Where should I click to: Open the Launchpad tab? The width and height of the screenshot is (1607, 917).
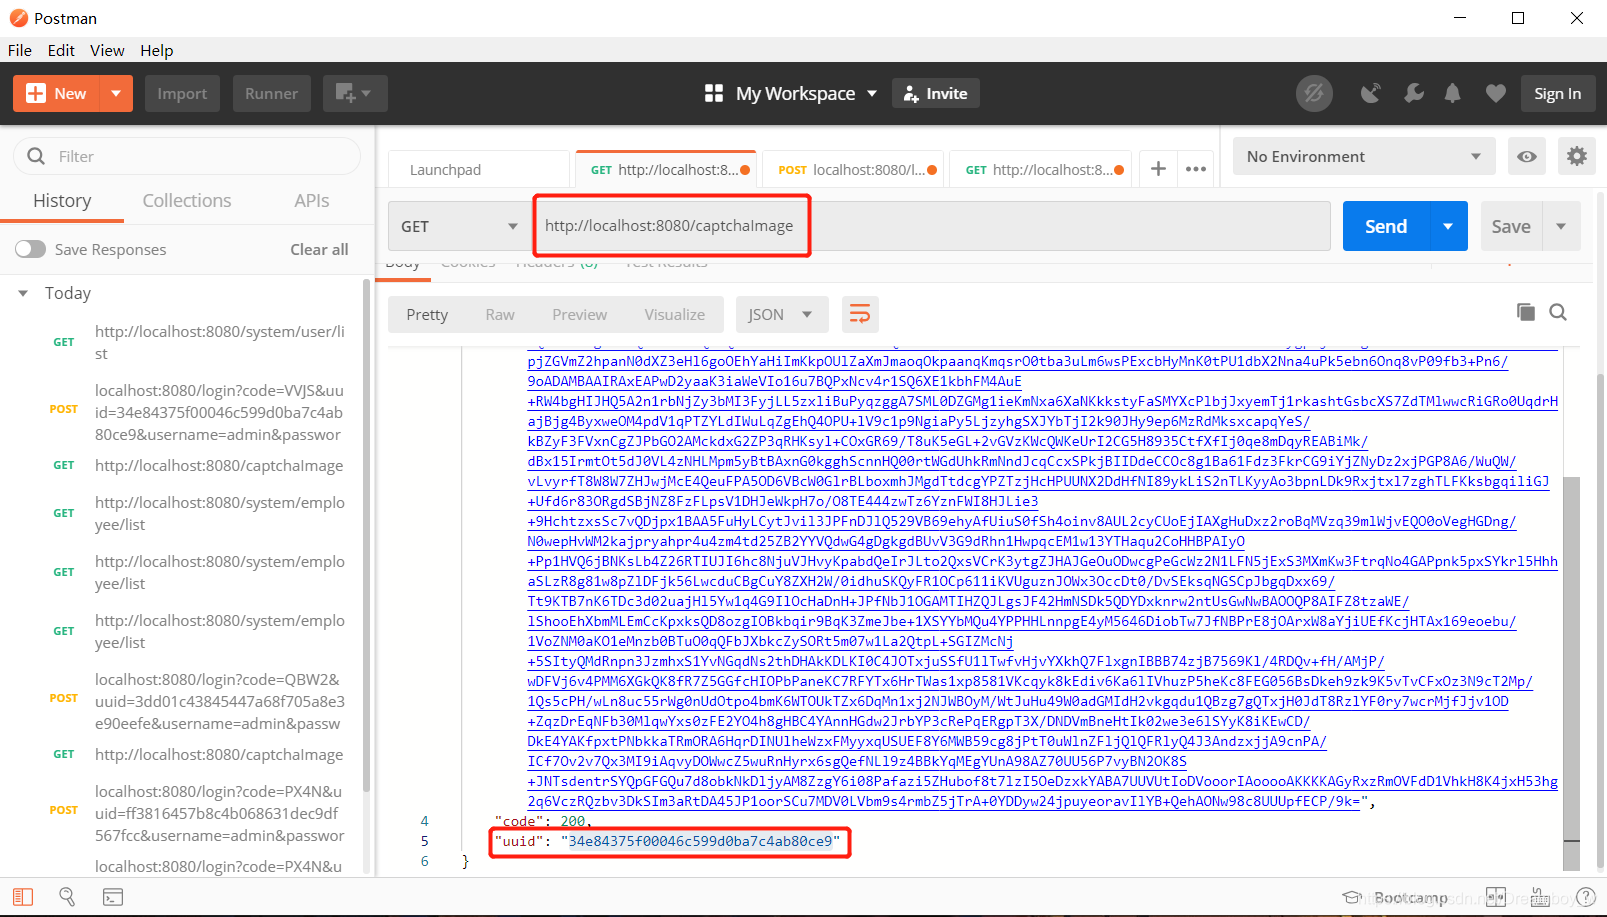[x=478, y=169]
